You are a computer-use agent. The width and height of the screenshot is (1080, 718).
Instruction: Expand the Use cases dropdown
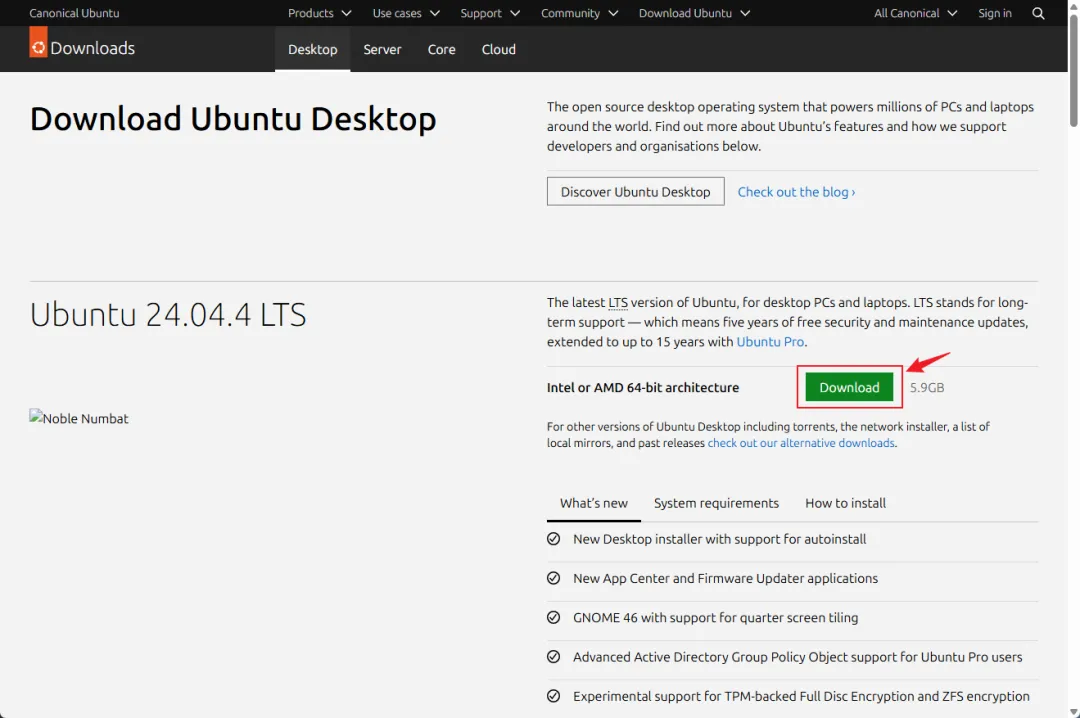406,13
